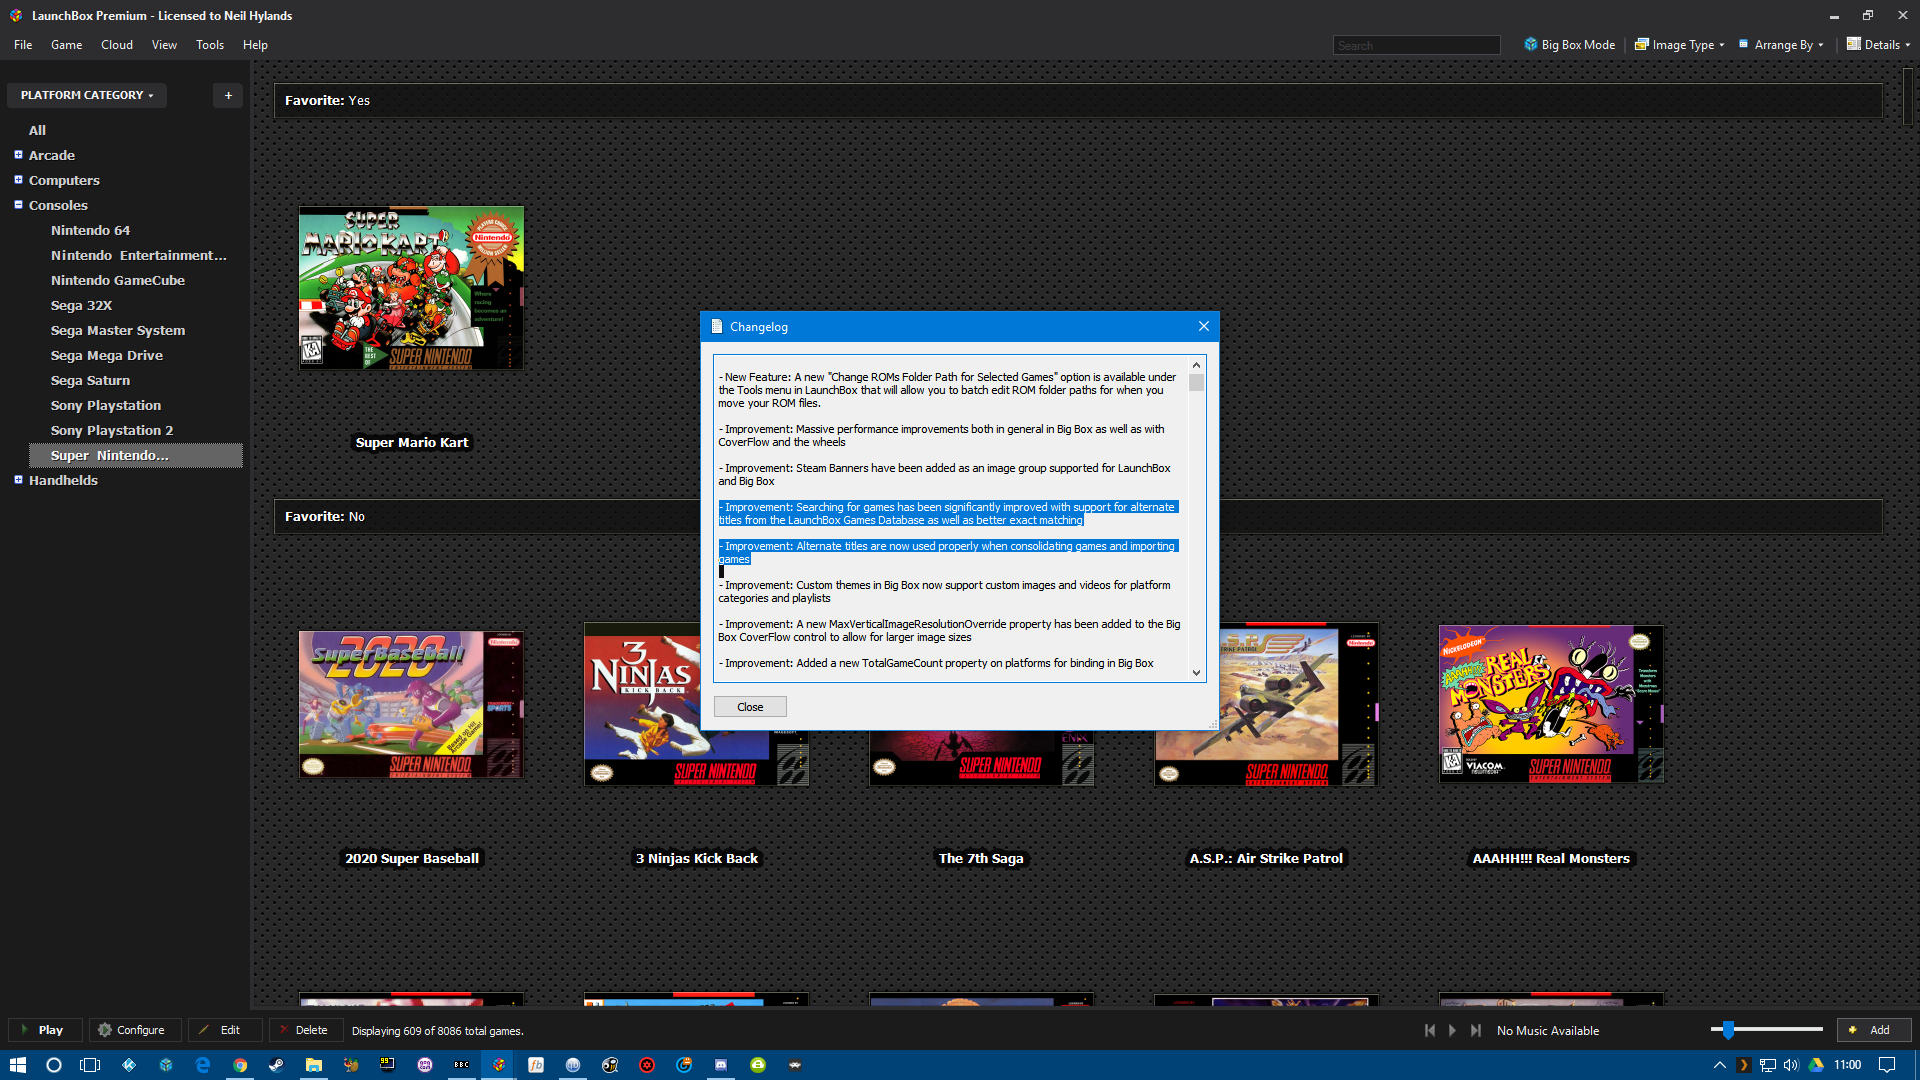Select the 2020 Super Baseball box art

tap(411, 704)
